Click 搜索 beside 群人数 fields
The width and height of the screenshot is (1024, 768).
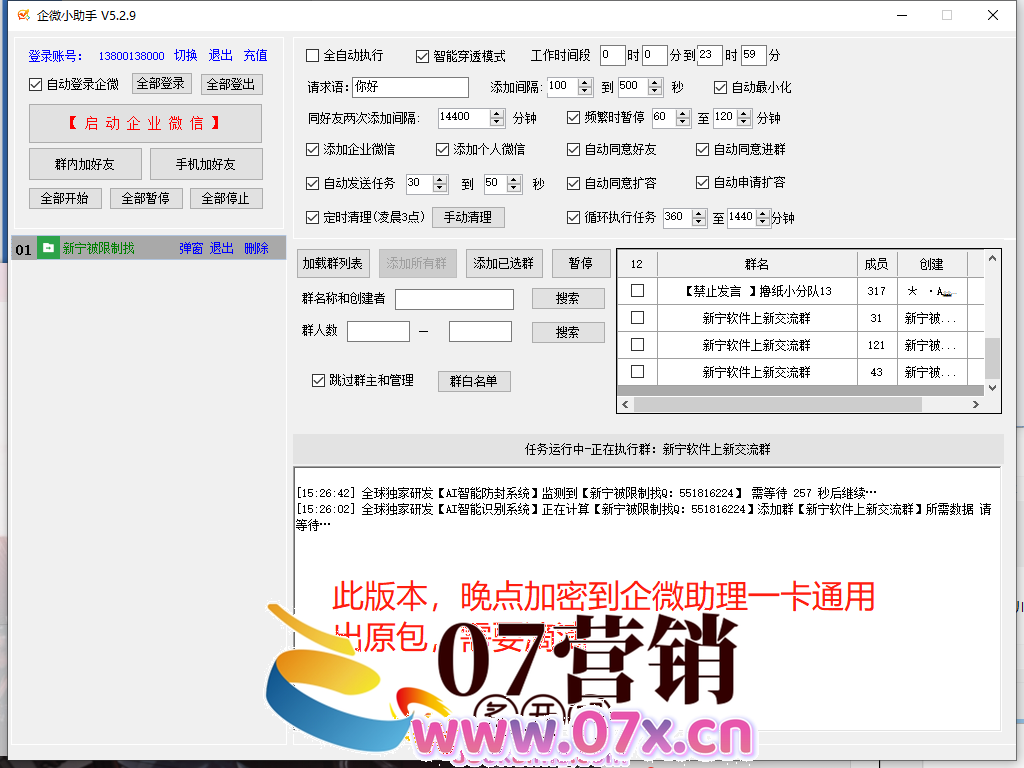pos(568,332)
